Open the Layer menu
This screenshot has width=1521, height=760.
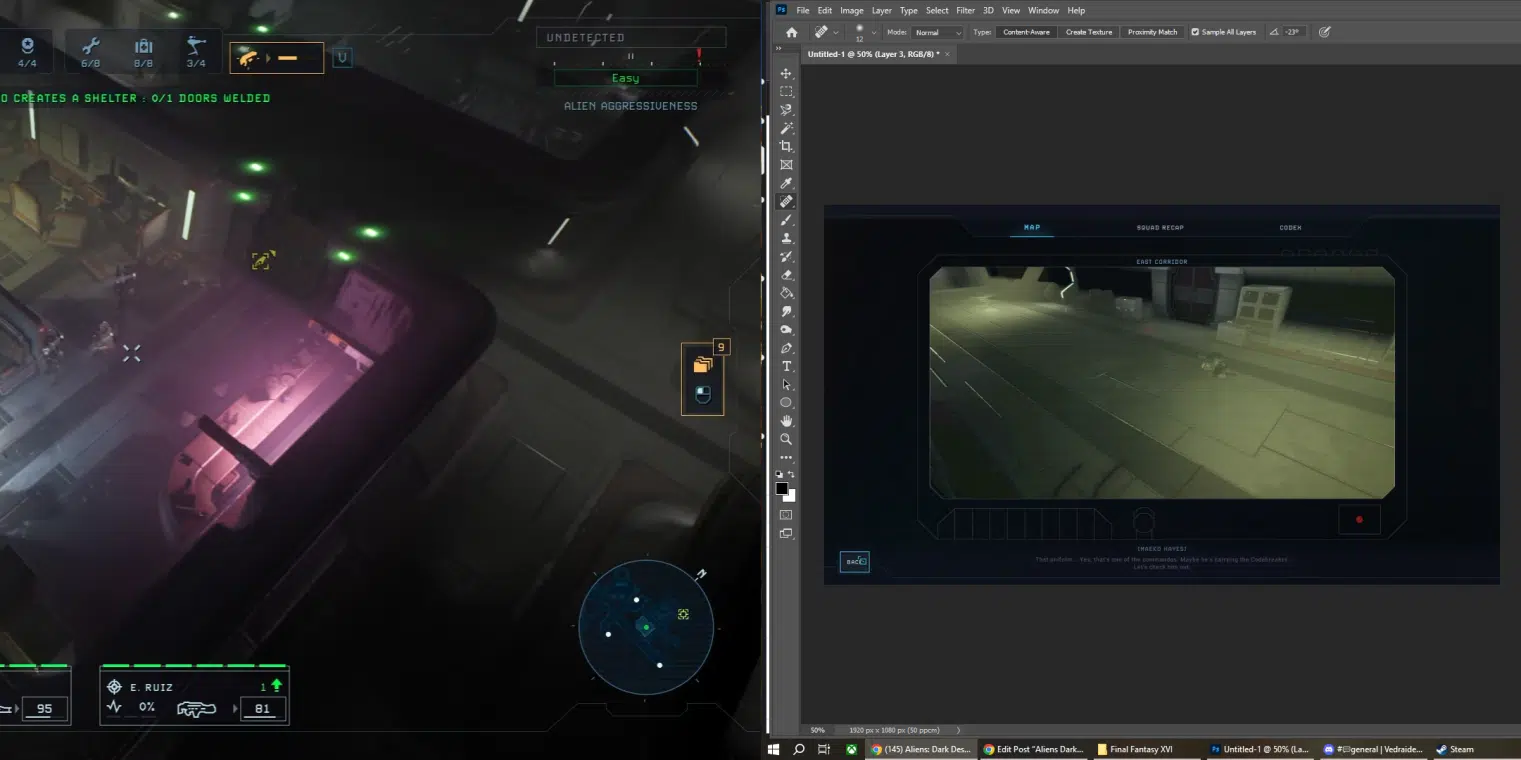click(882, 10)
